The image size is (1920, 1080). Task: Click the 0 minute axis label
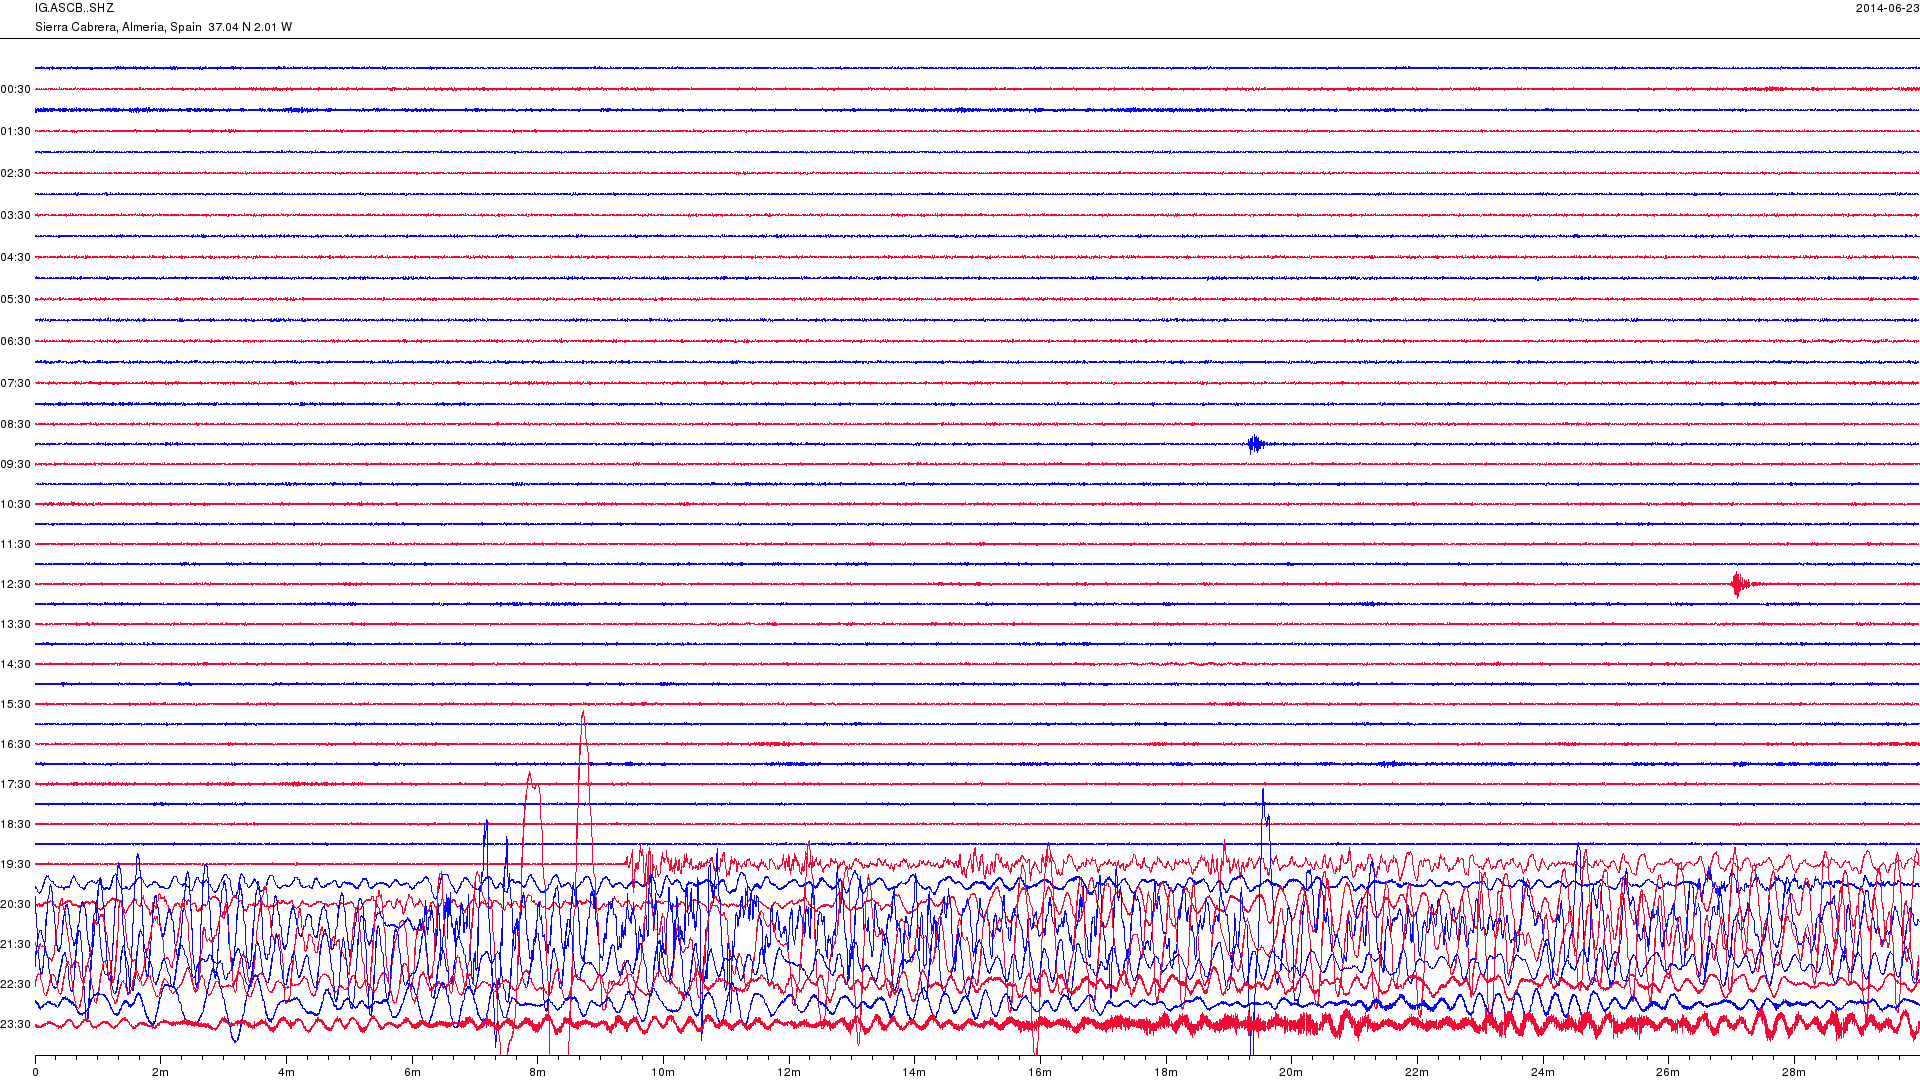[x=35, y=1073]
